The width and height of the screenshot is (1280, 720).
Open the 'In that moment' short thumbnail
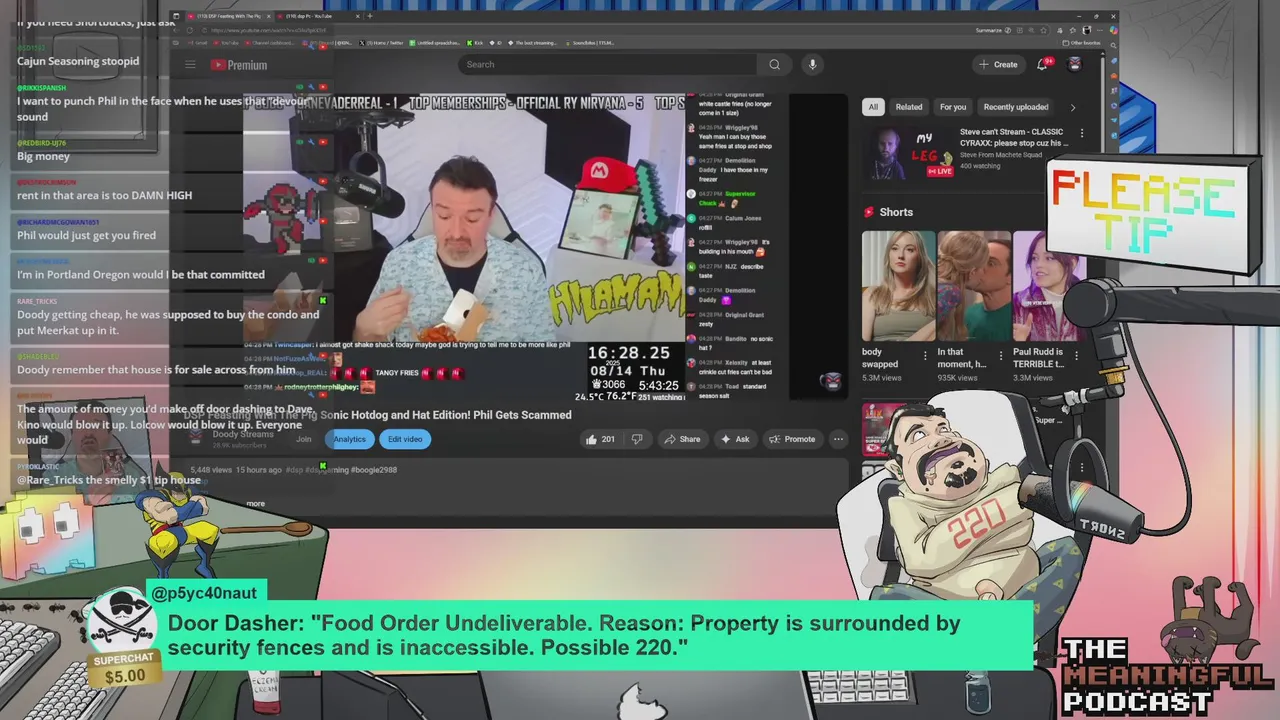(974, 286)
